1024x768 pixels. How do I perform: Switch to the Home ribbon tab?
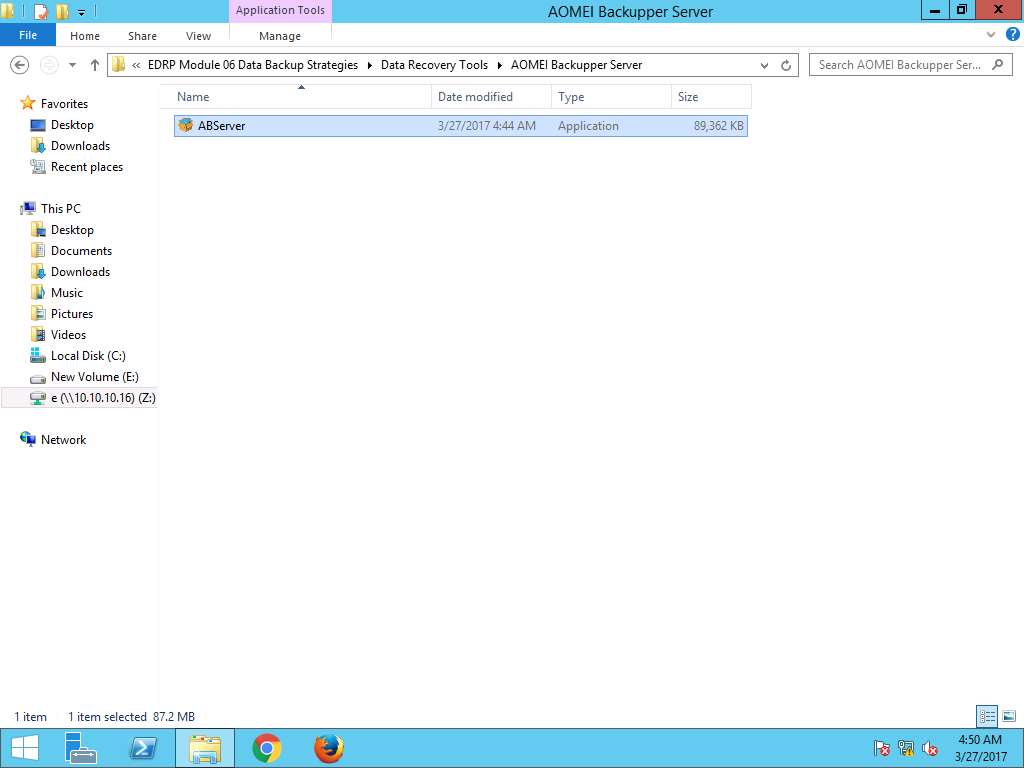(x=85, y=36)
